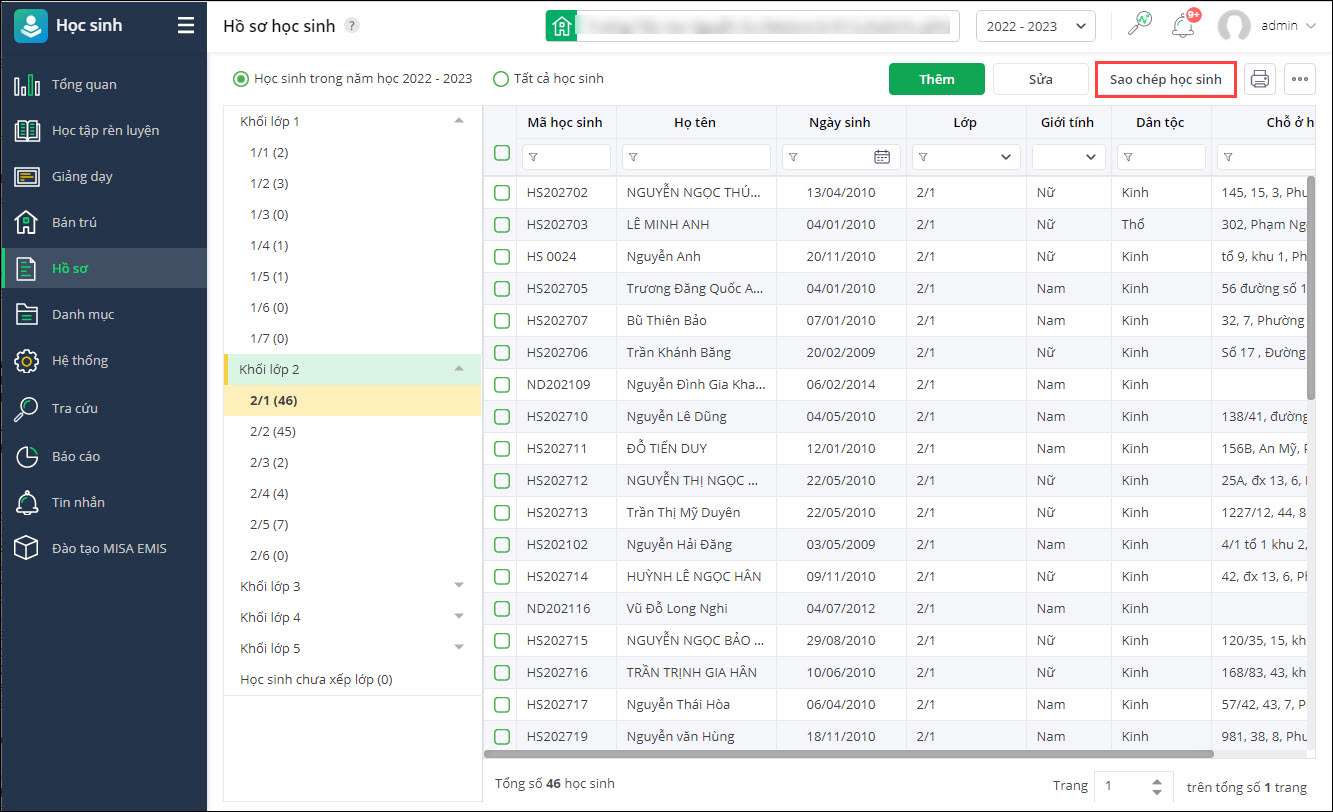Go to Báo cáo in the sidebar
The width and height of the screenshot is (1333, 812).
76,456
